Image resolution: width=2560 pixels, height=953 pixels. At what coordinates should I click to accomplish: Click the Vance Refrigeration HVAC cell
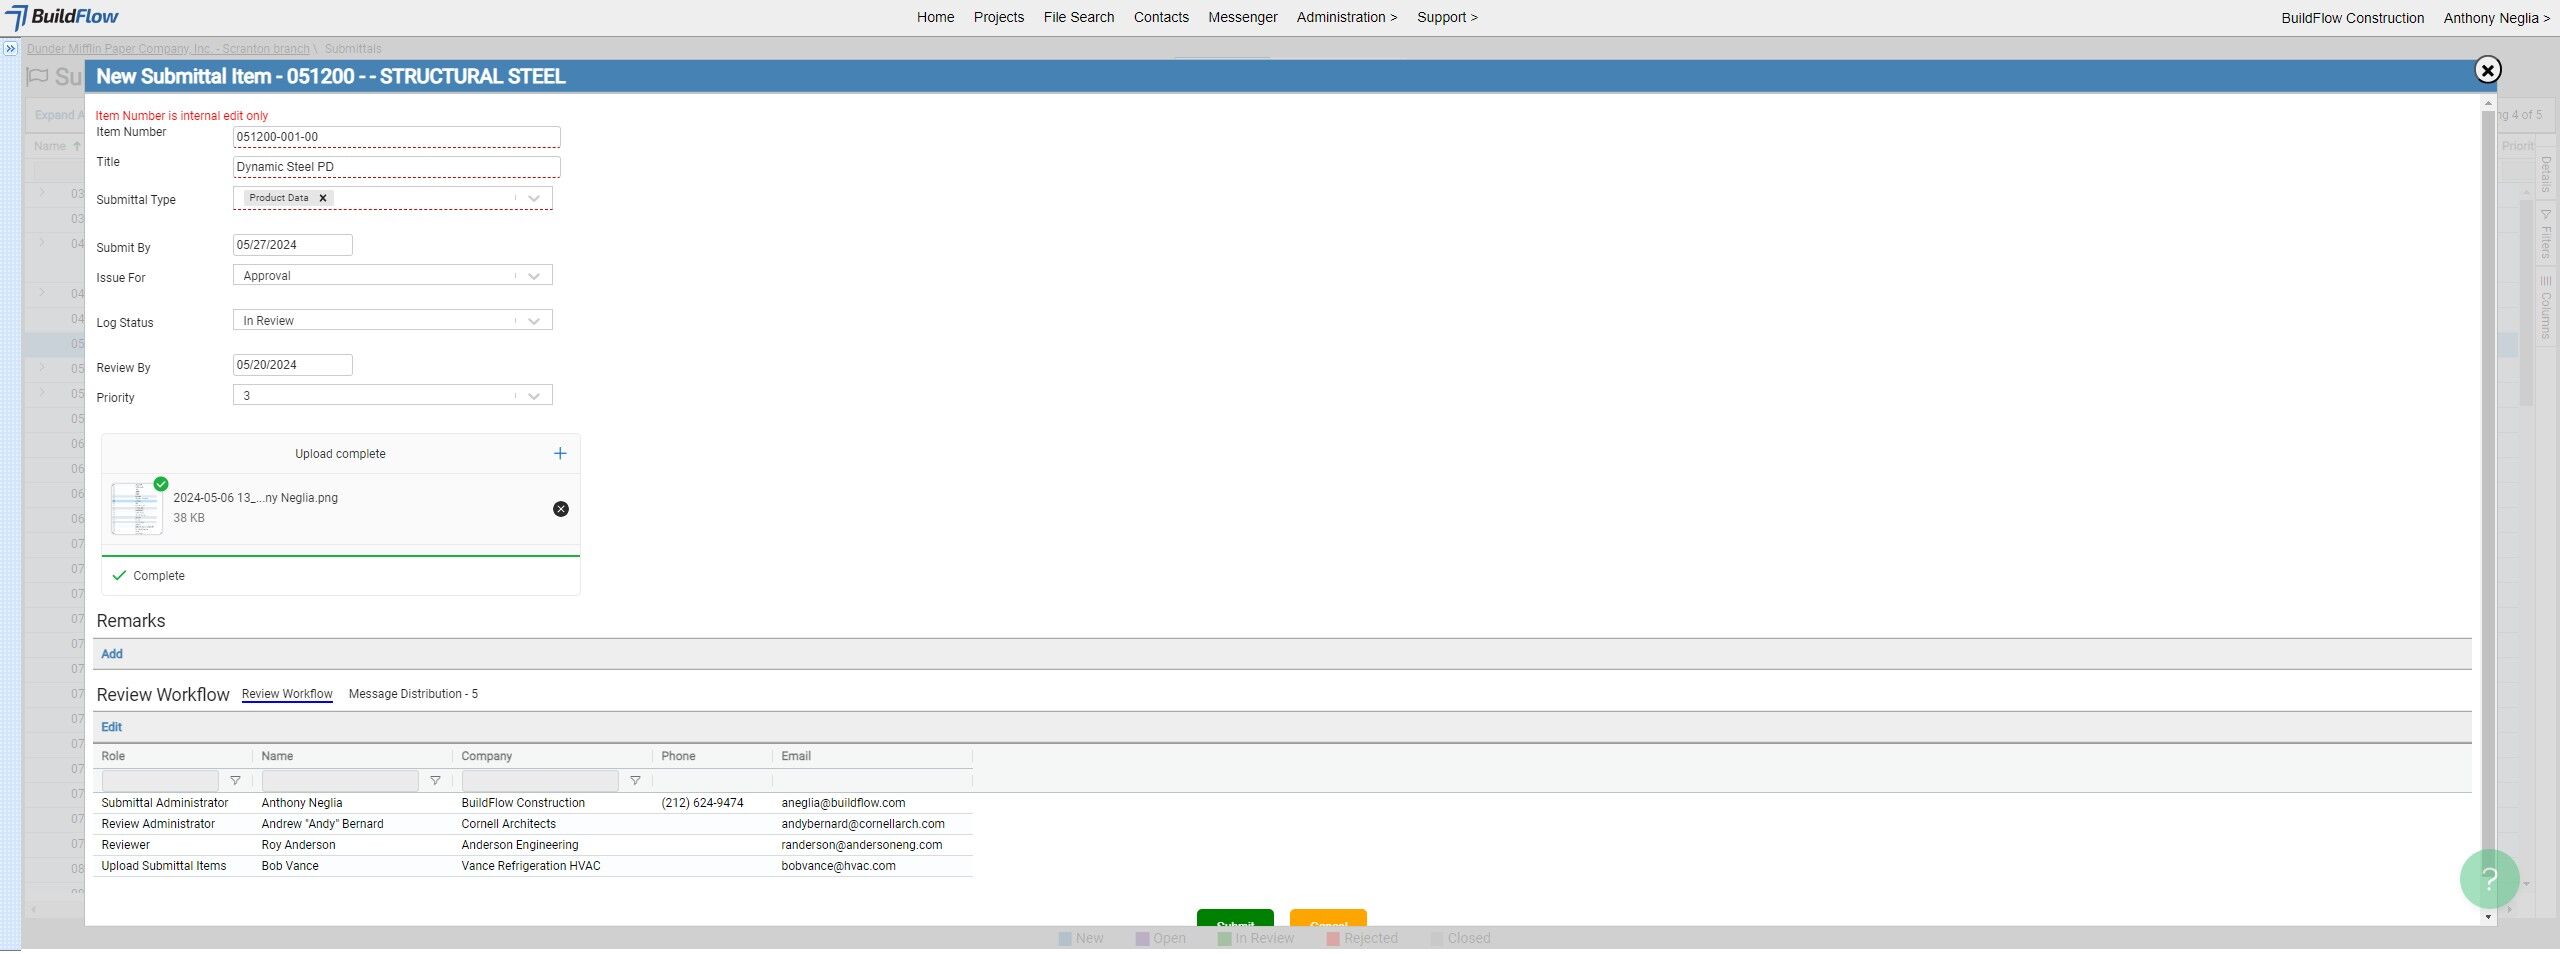531,866
